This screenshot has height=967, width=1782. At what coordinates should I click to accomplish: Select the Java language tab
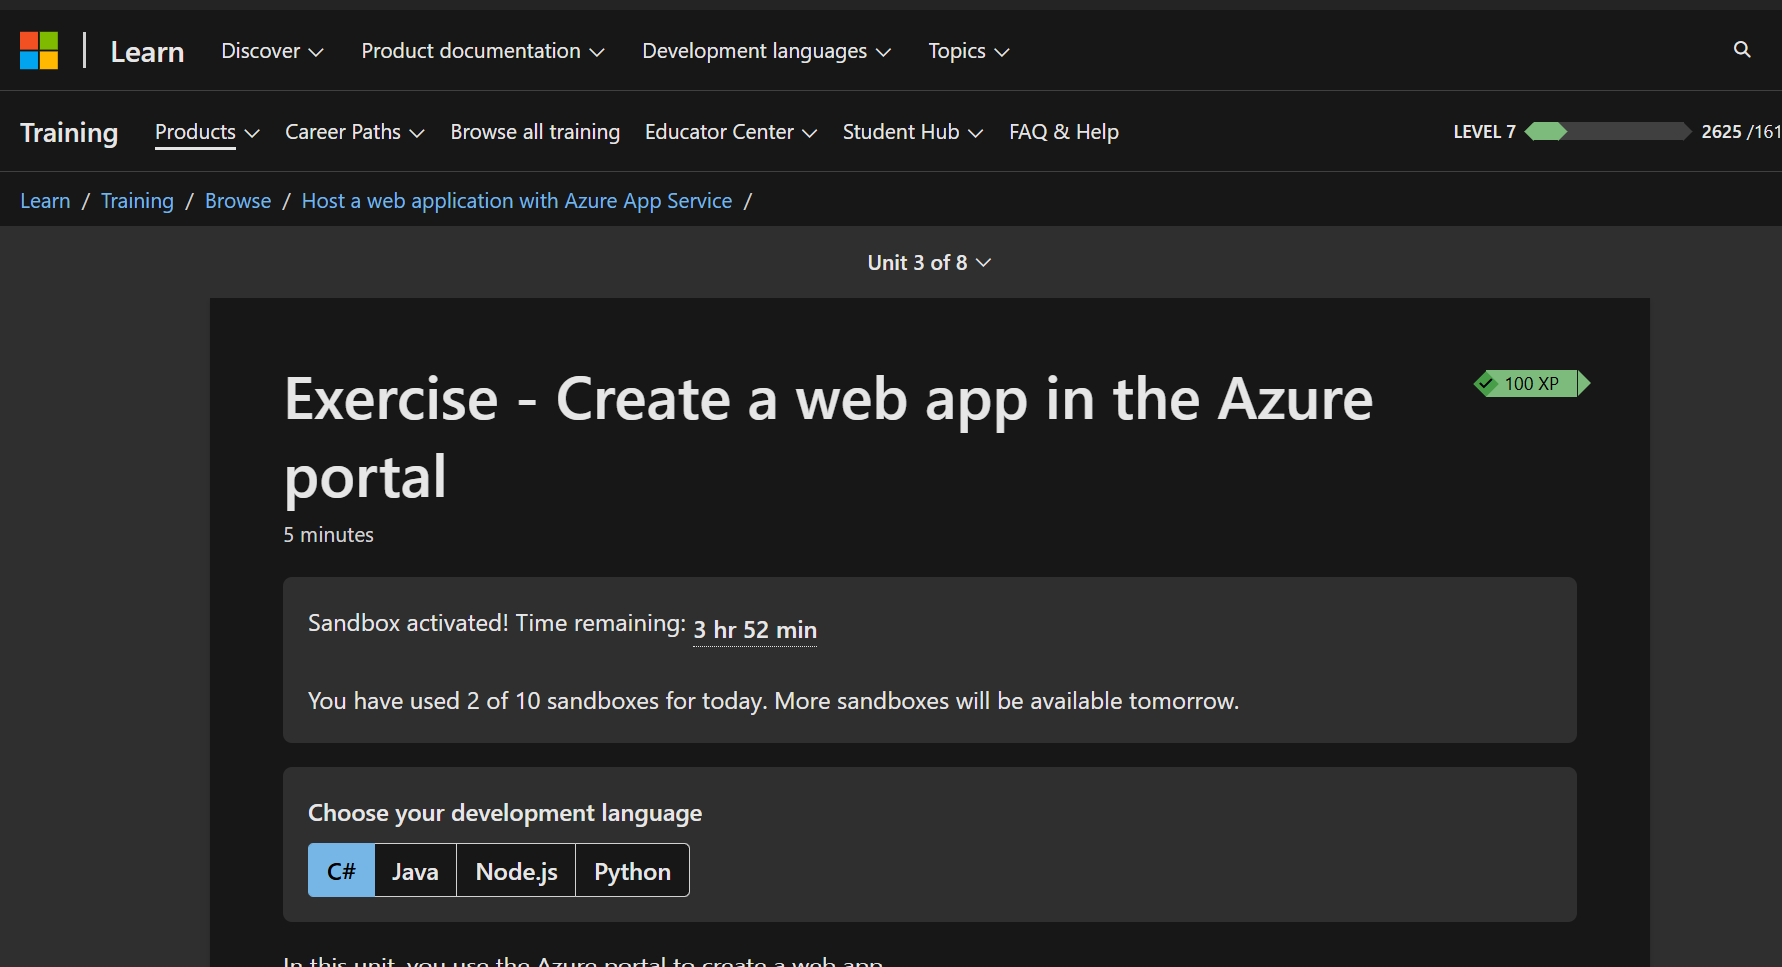(x=415, y=871)
